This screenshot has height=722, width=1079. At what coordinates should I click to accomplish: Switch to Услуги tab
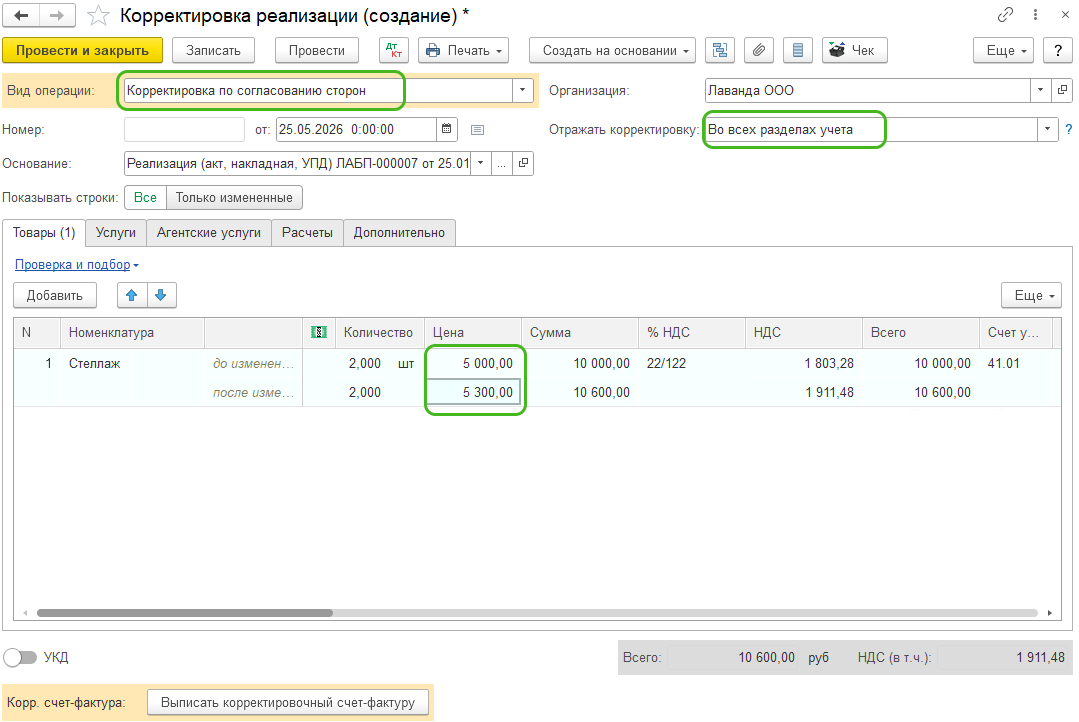[x=116, y=233]
